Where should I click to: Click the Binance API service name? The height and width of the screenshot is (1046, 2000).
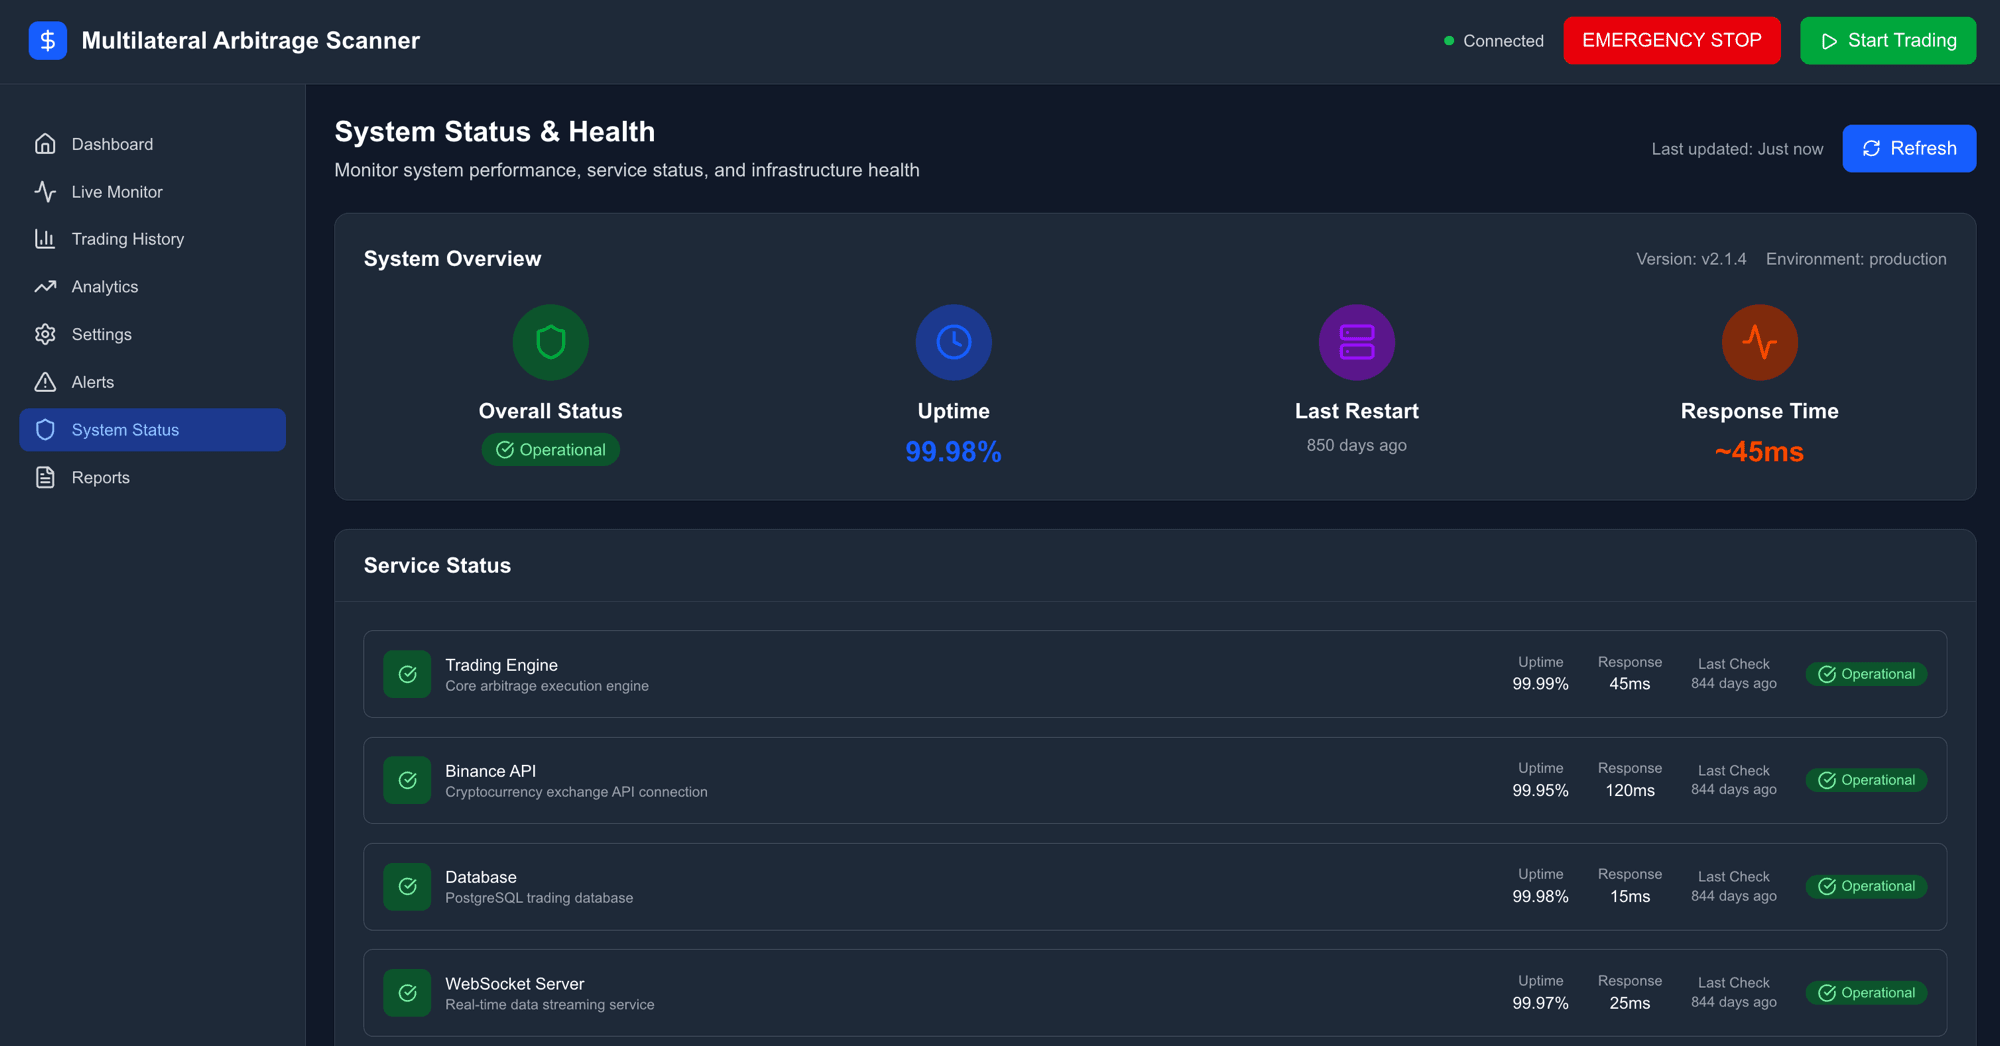click(490, 771)
